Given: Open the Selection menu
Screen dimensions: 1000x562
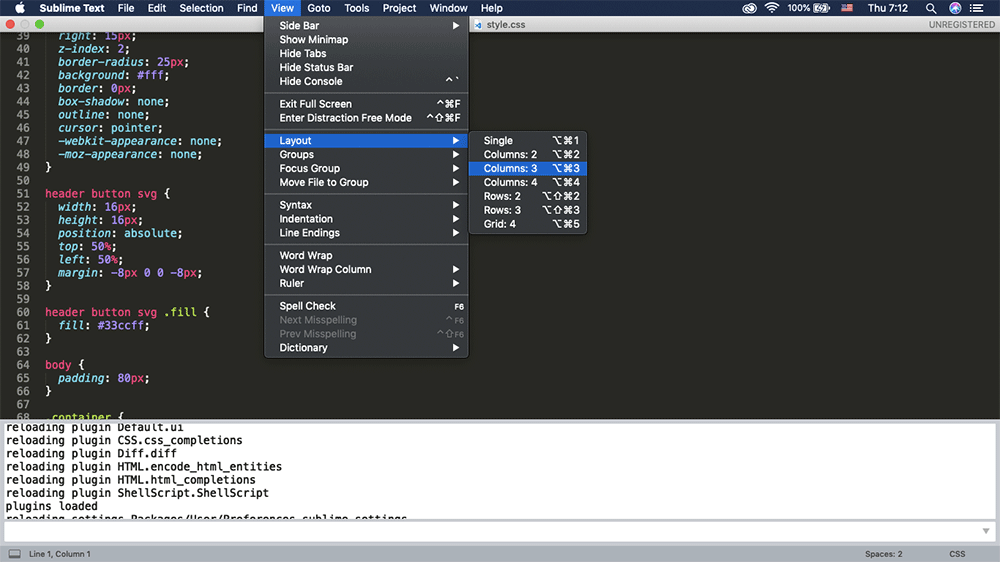Looking at the screenshot, I should click(201, 8).
